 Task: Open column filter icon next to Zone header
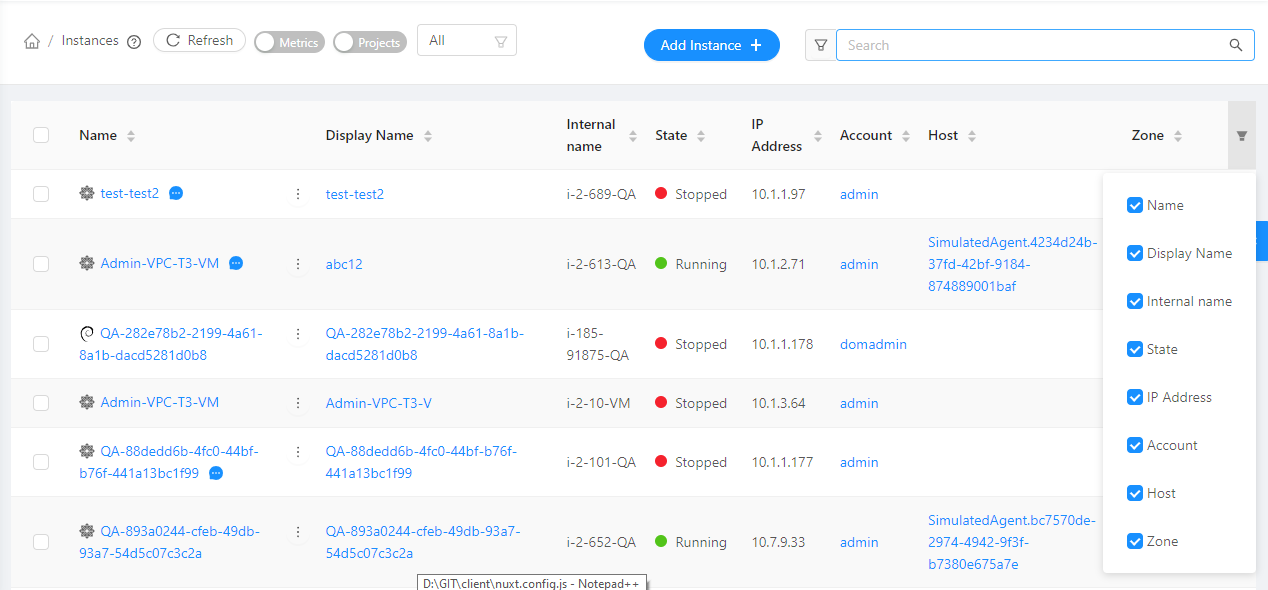tap(1242, 135)
